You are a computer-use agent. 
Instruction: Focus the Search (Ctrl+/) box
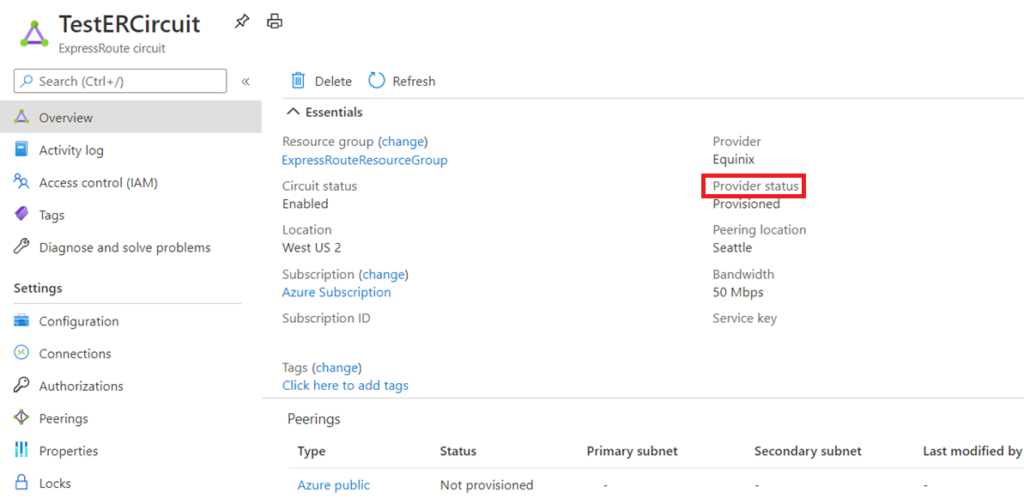pos(120,81)
